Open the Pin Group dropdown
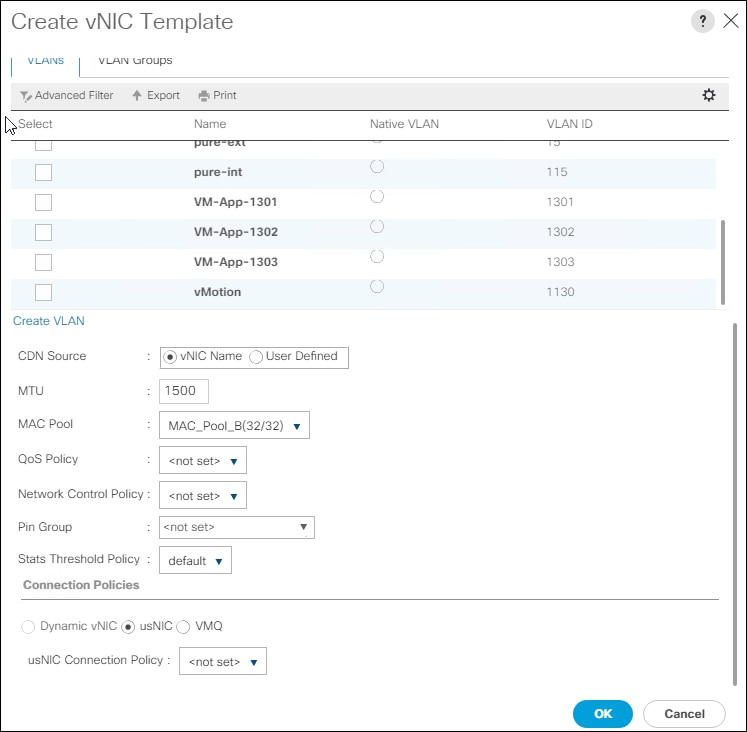 pos(237,527)
